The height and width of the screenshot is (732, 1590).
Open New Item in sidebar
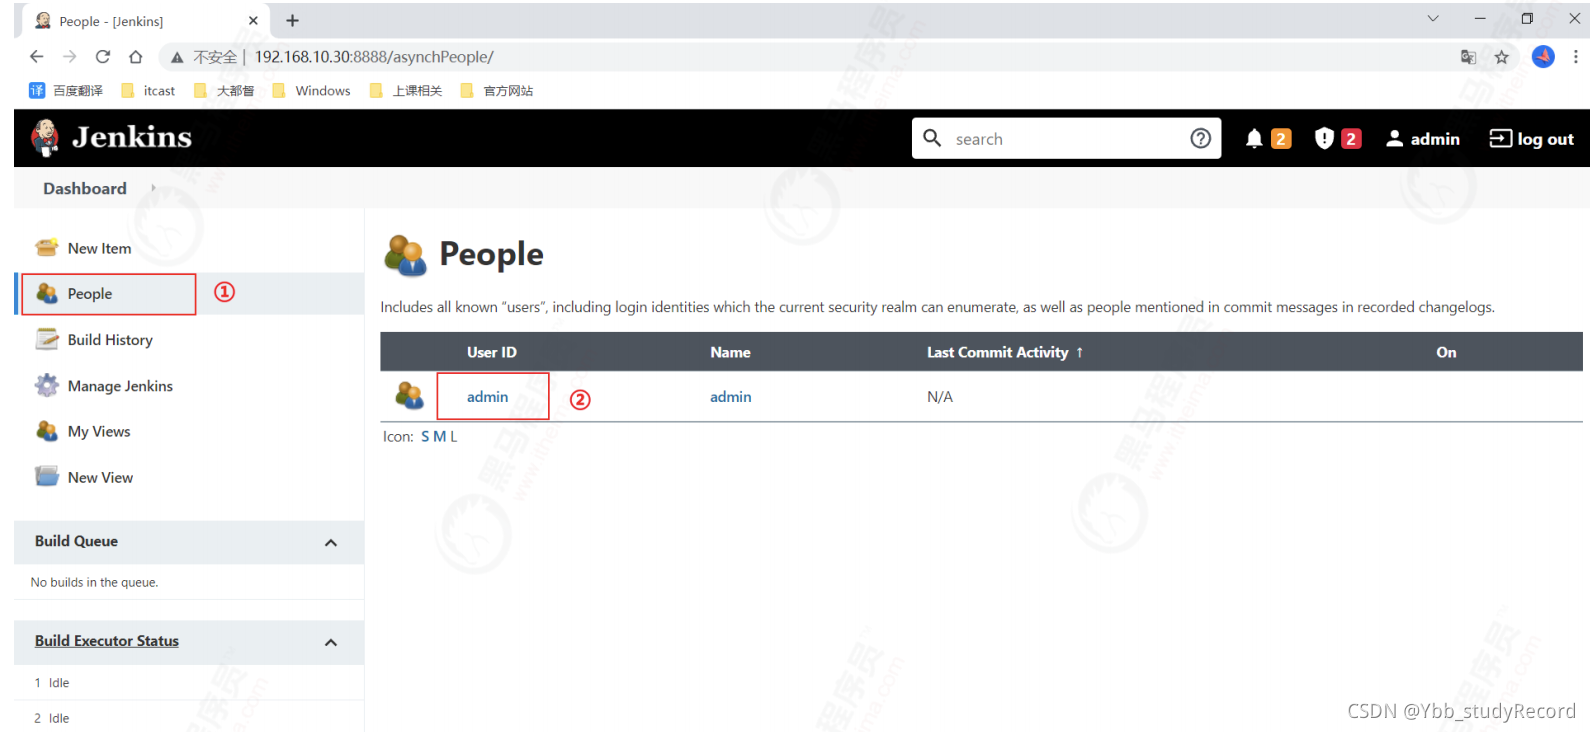tap(99, 248)
